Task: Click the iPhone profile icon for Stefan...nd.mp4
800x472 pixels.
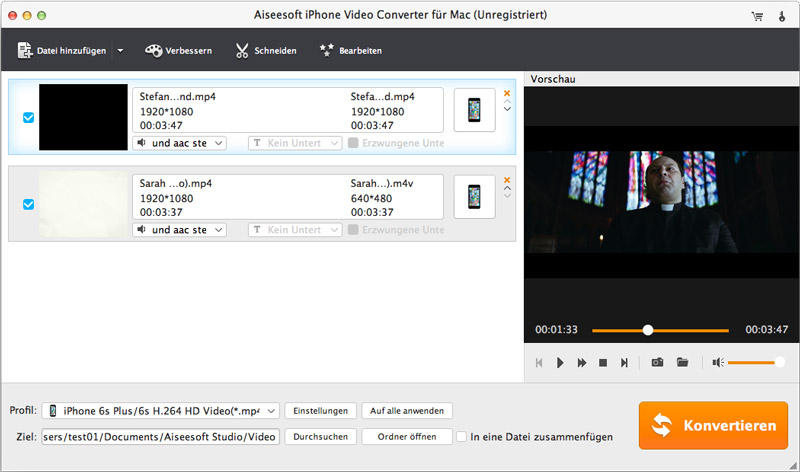Action: tap(474, 110)
